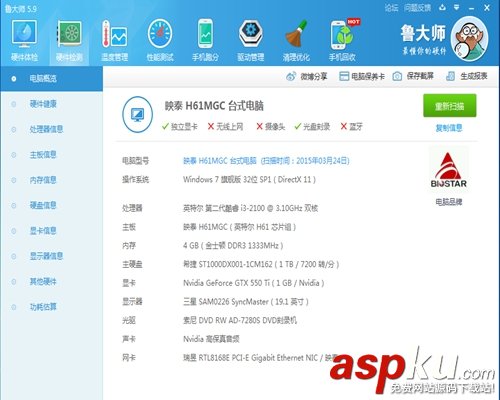Open the 论坛 forum link
This screenshot has width=500, height=400.
(391, 8)
